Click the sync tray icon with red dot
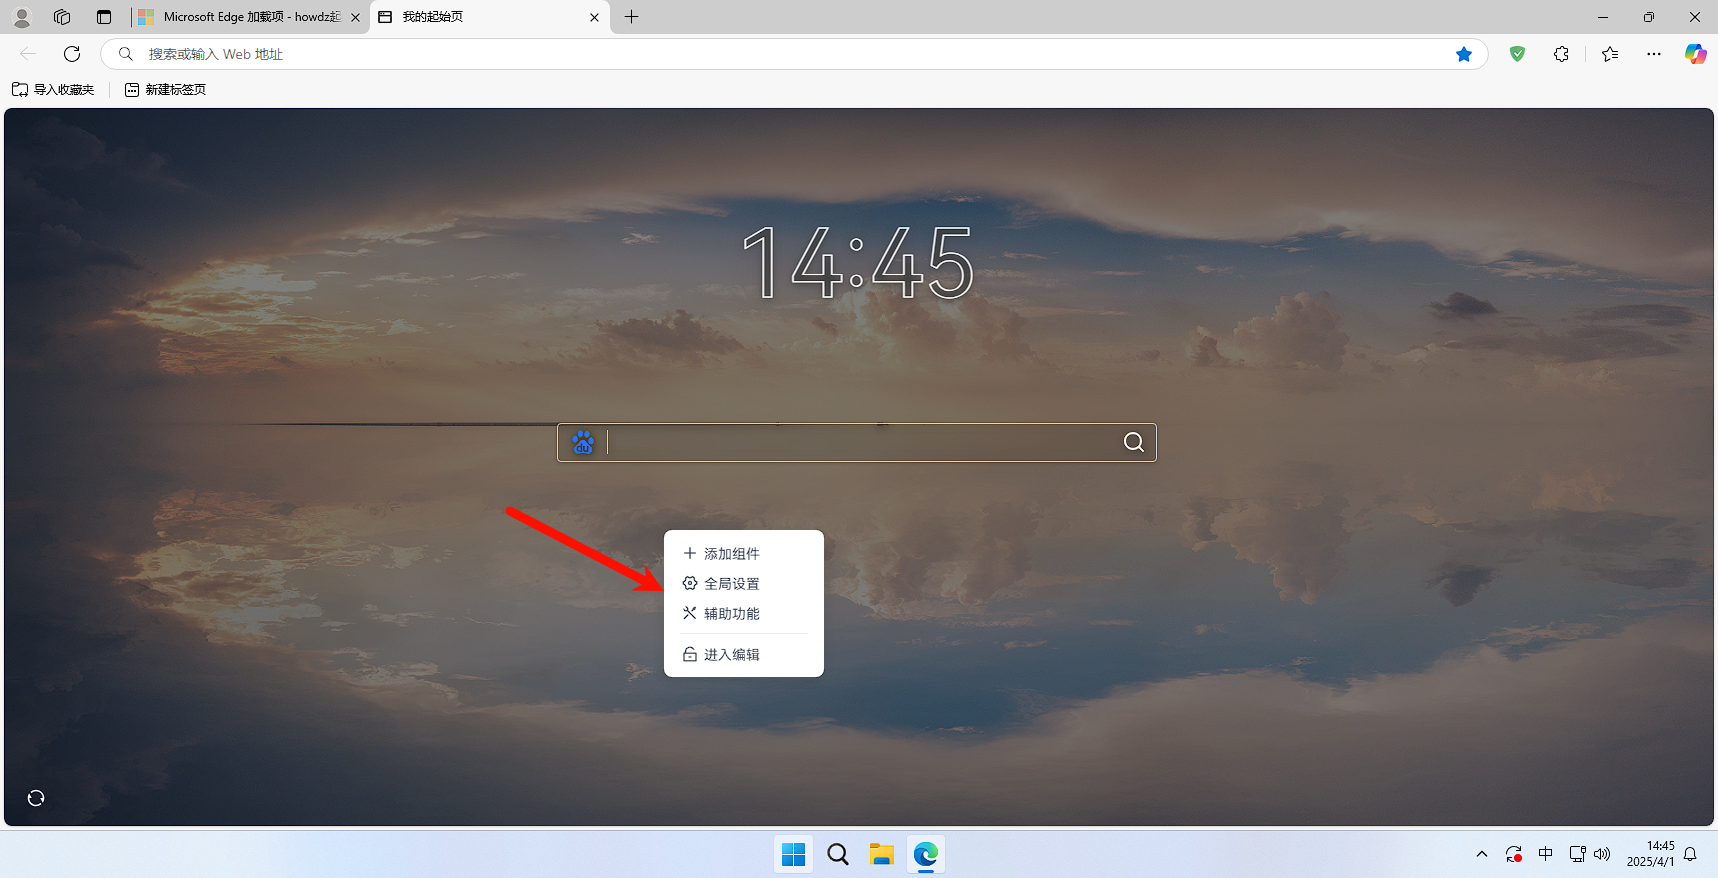Image resolution: width=1718 pixels, height=878 pixels. (x=1514, y=854)
